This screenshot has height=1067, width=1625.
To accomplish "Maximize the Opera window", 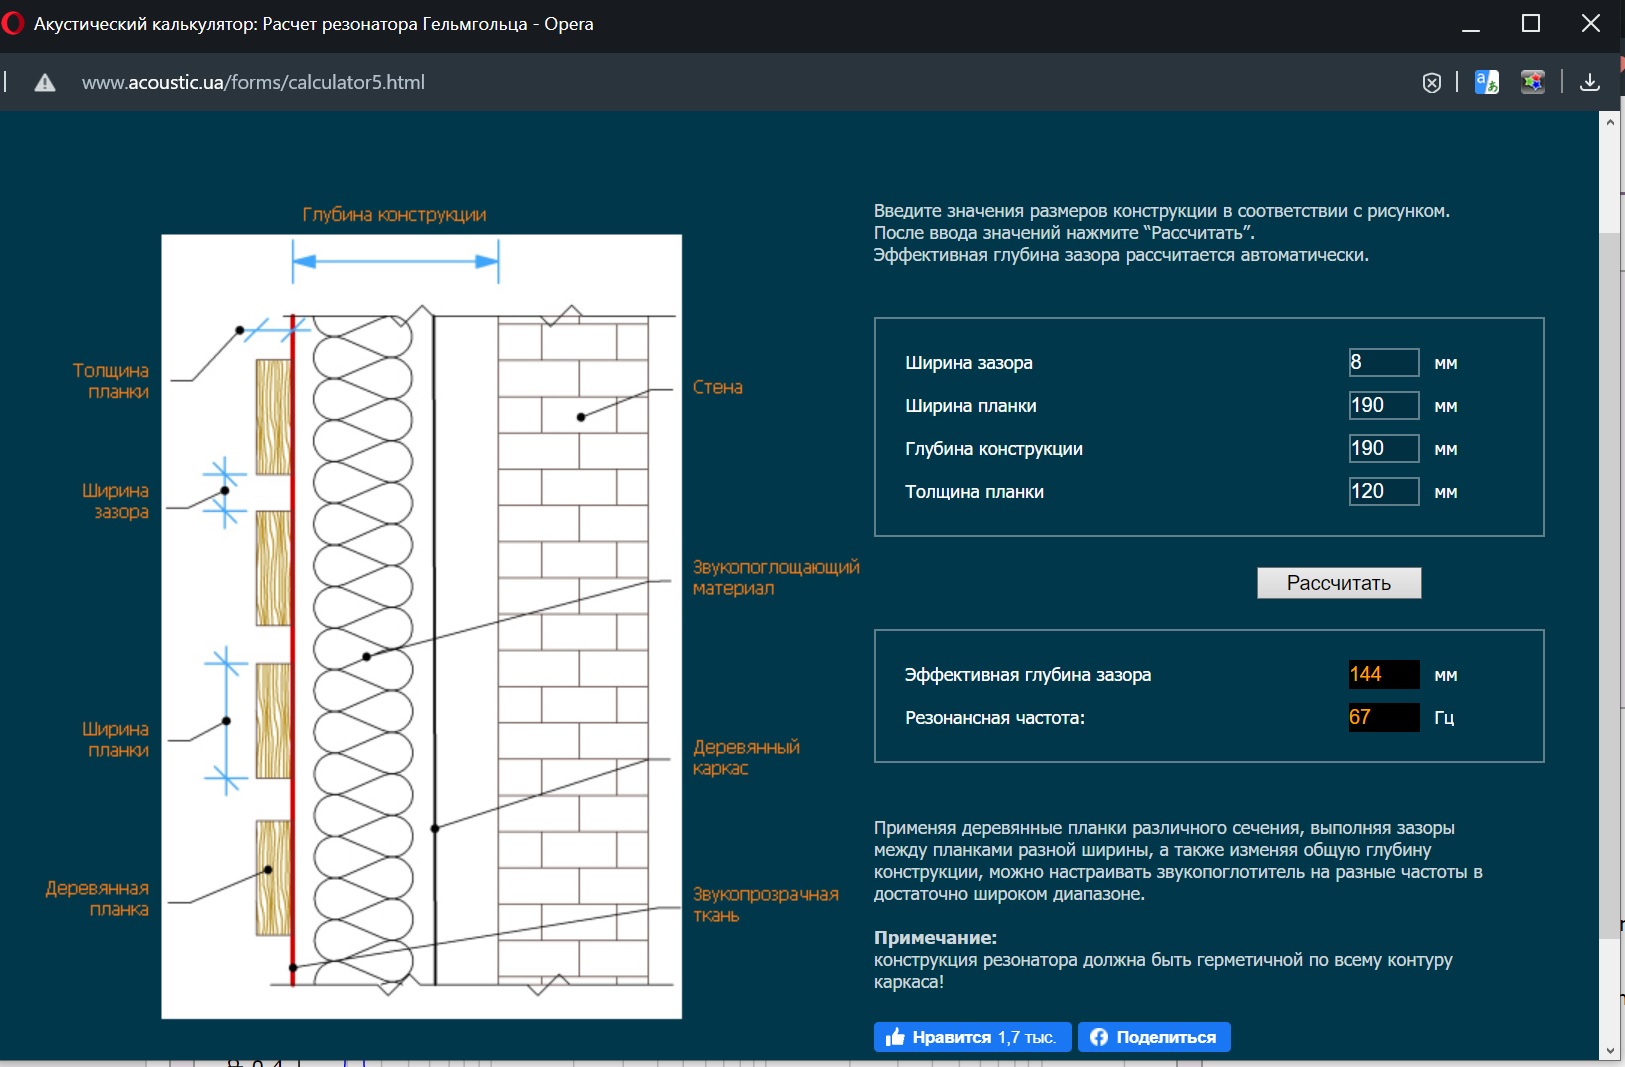I will tap(1530, 23).
